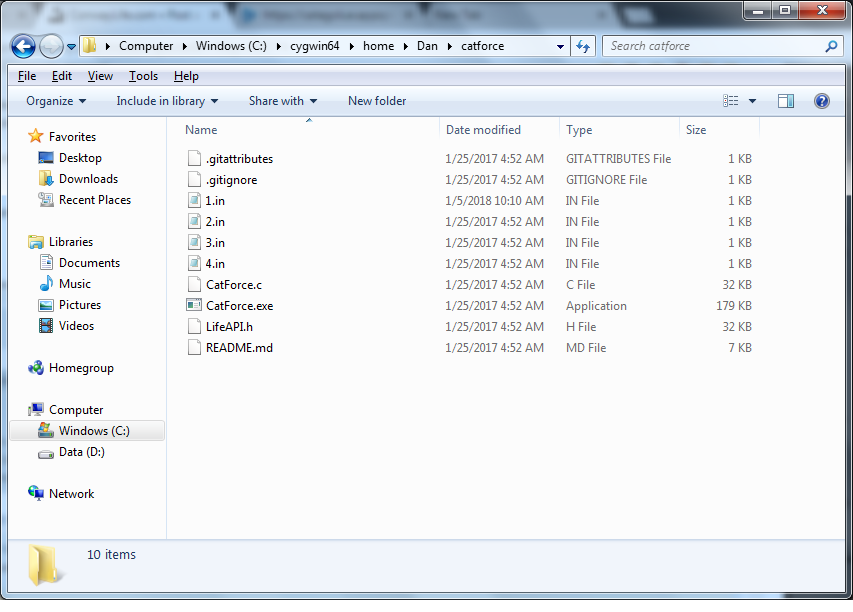Viewport: 853px width, 612px height.
Task: Click the GITATTRIBUTES File type text
Action: pos(619,159)
